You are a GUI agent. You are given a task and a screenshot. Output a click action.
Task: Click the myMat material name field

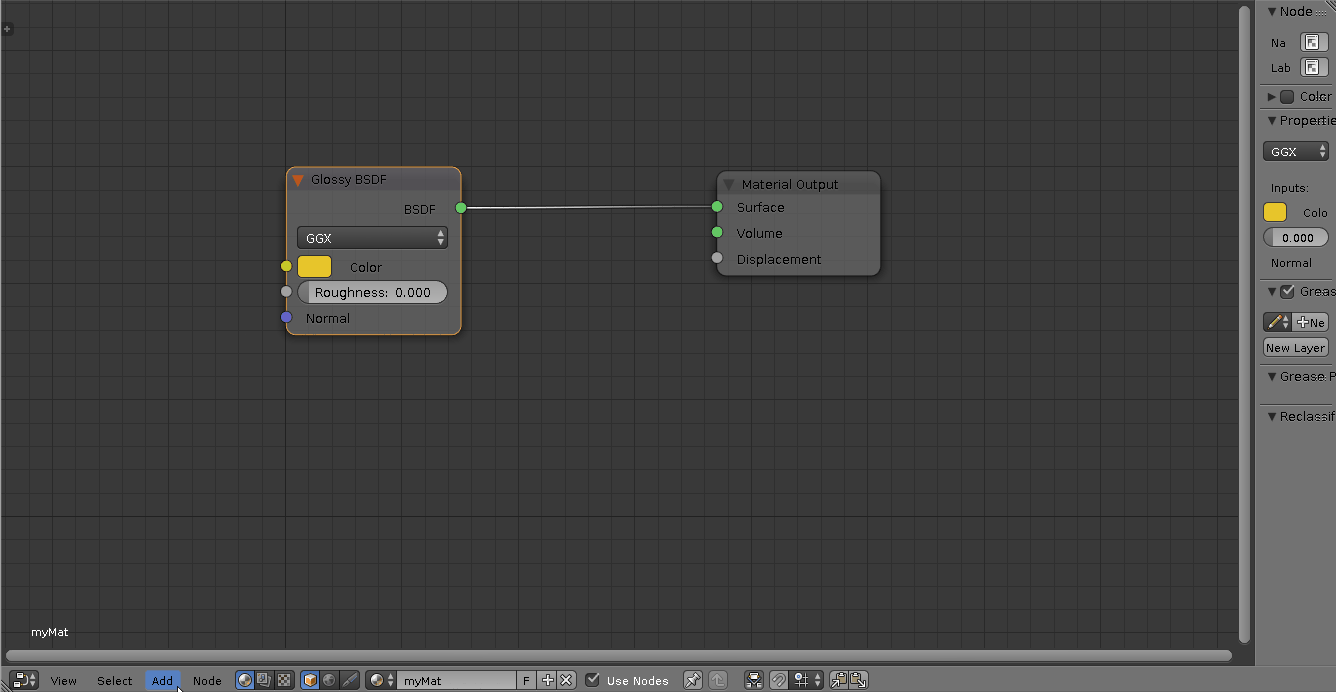click(457, 680)
